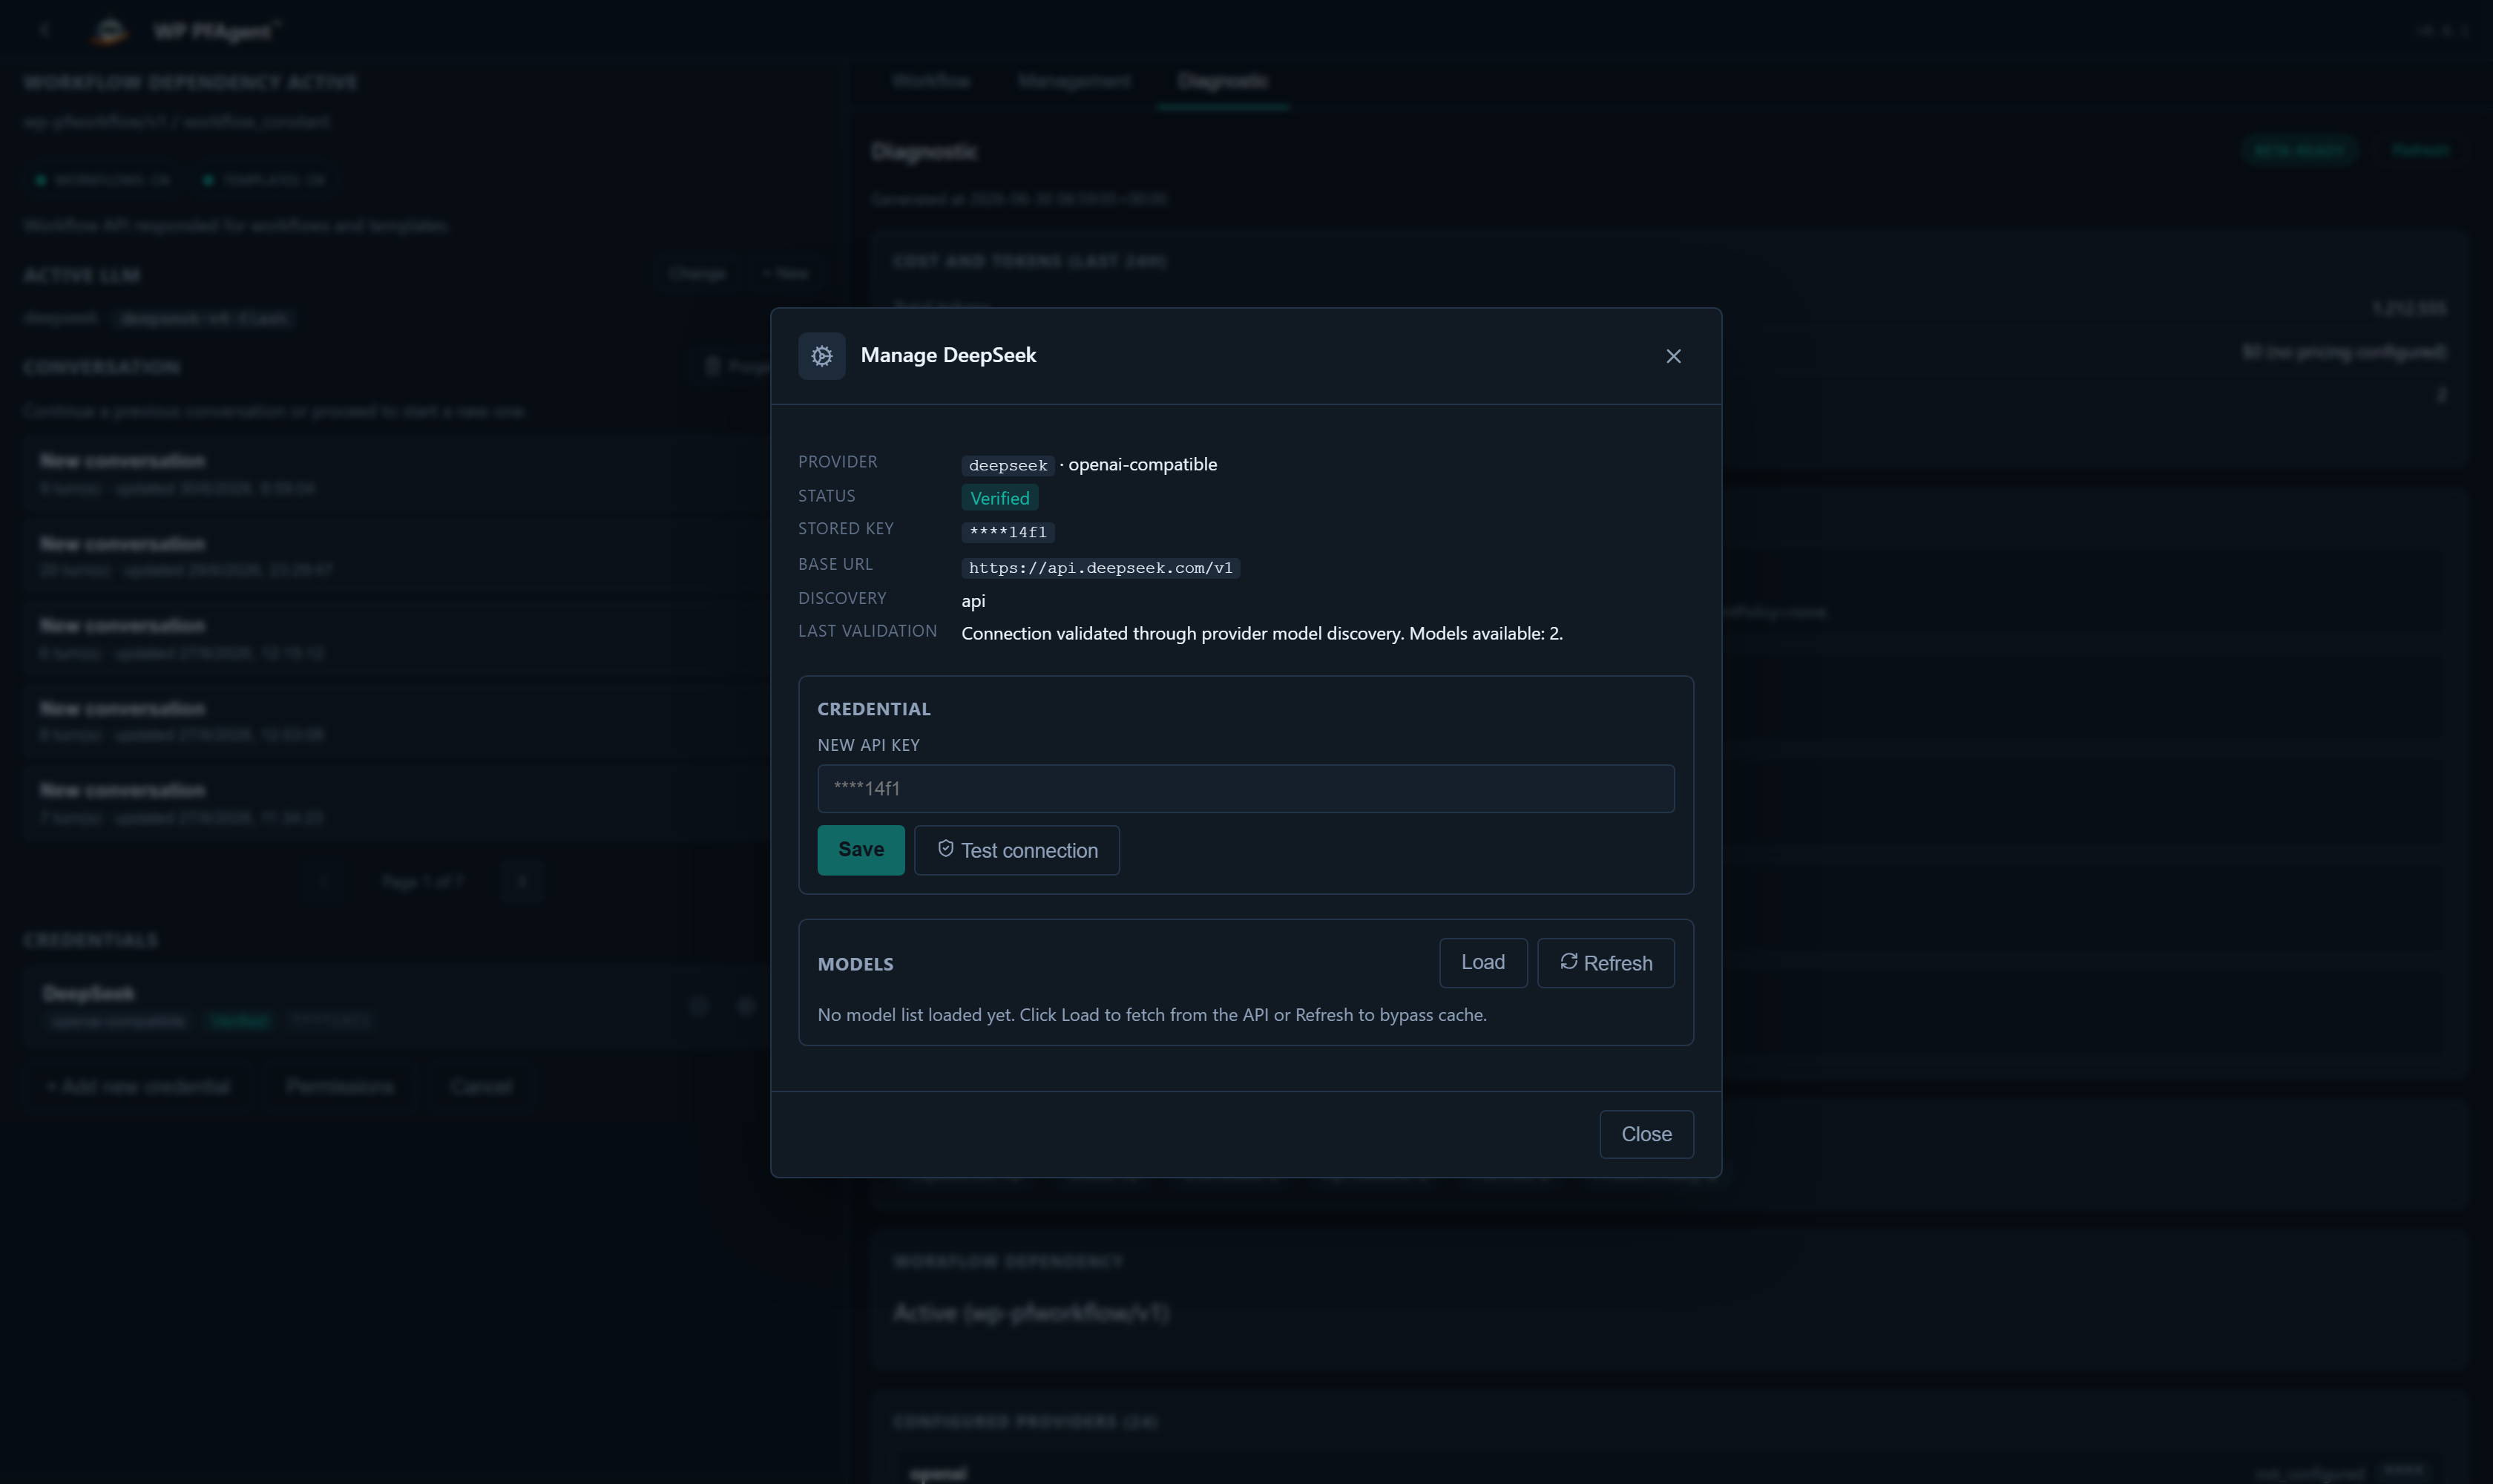Click the Verified status badge
The height and width of the screenshot is (1484, 2493).
999,498
